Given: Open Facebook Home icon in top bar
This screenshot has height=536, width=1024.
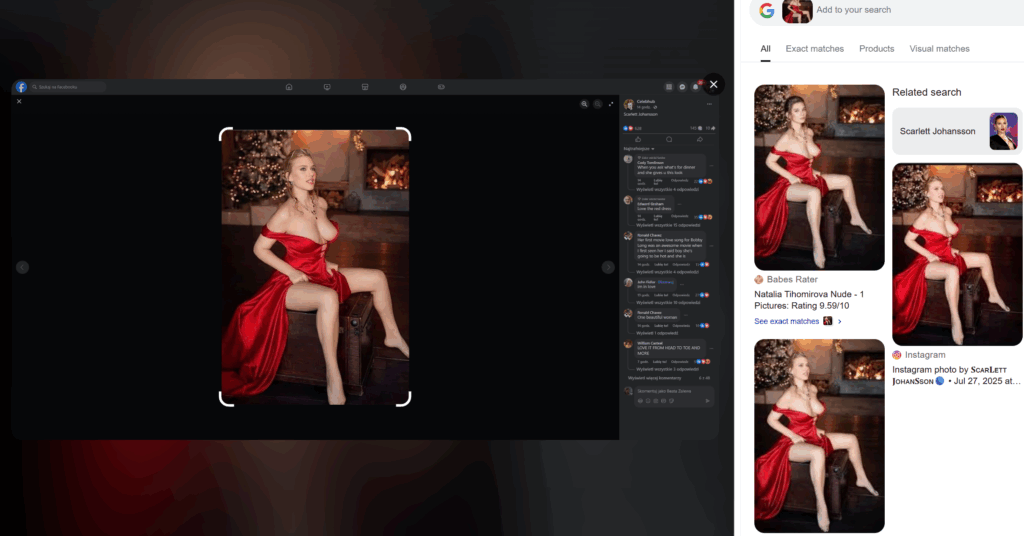Looking at the screenshot, I should (289, 87).
